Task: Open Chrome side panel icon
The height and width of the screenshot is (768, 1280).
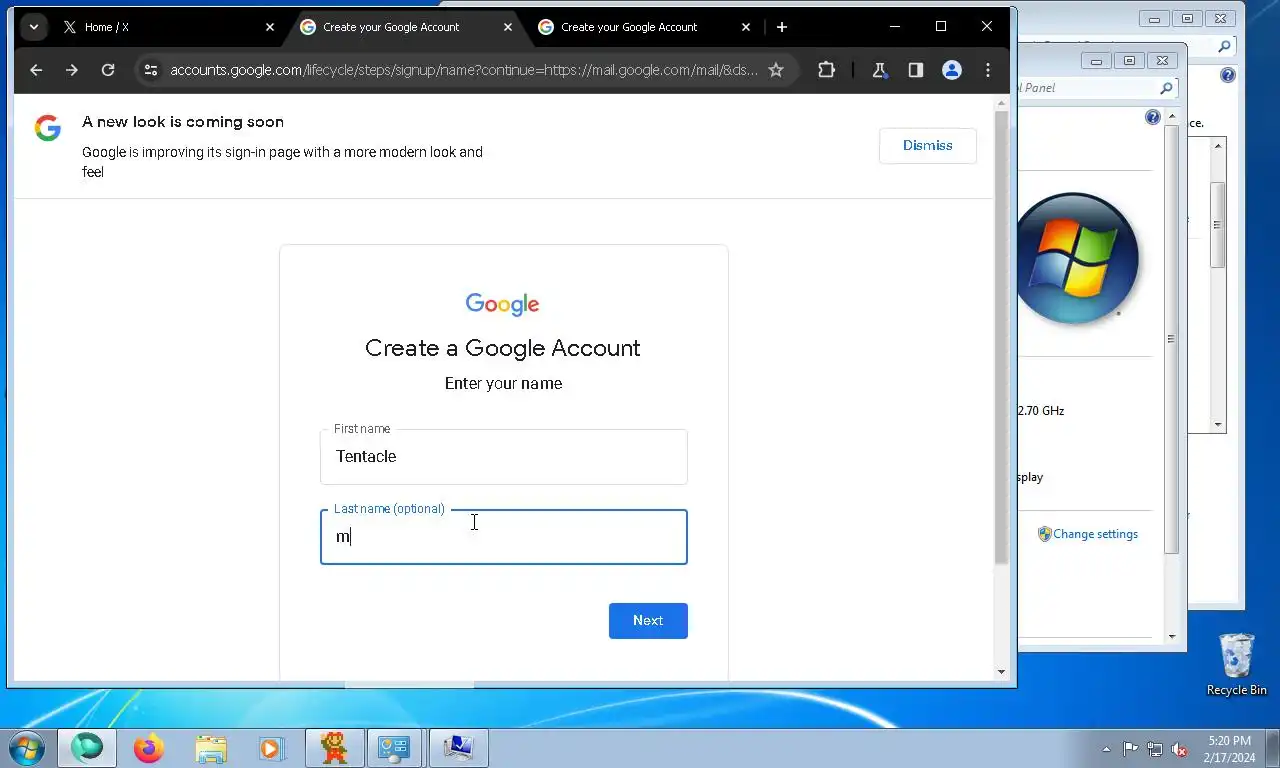Action: pos(916,70)
